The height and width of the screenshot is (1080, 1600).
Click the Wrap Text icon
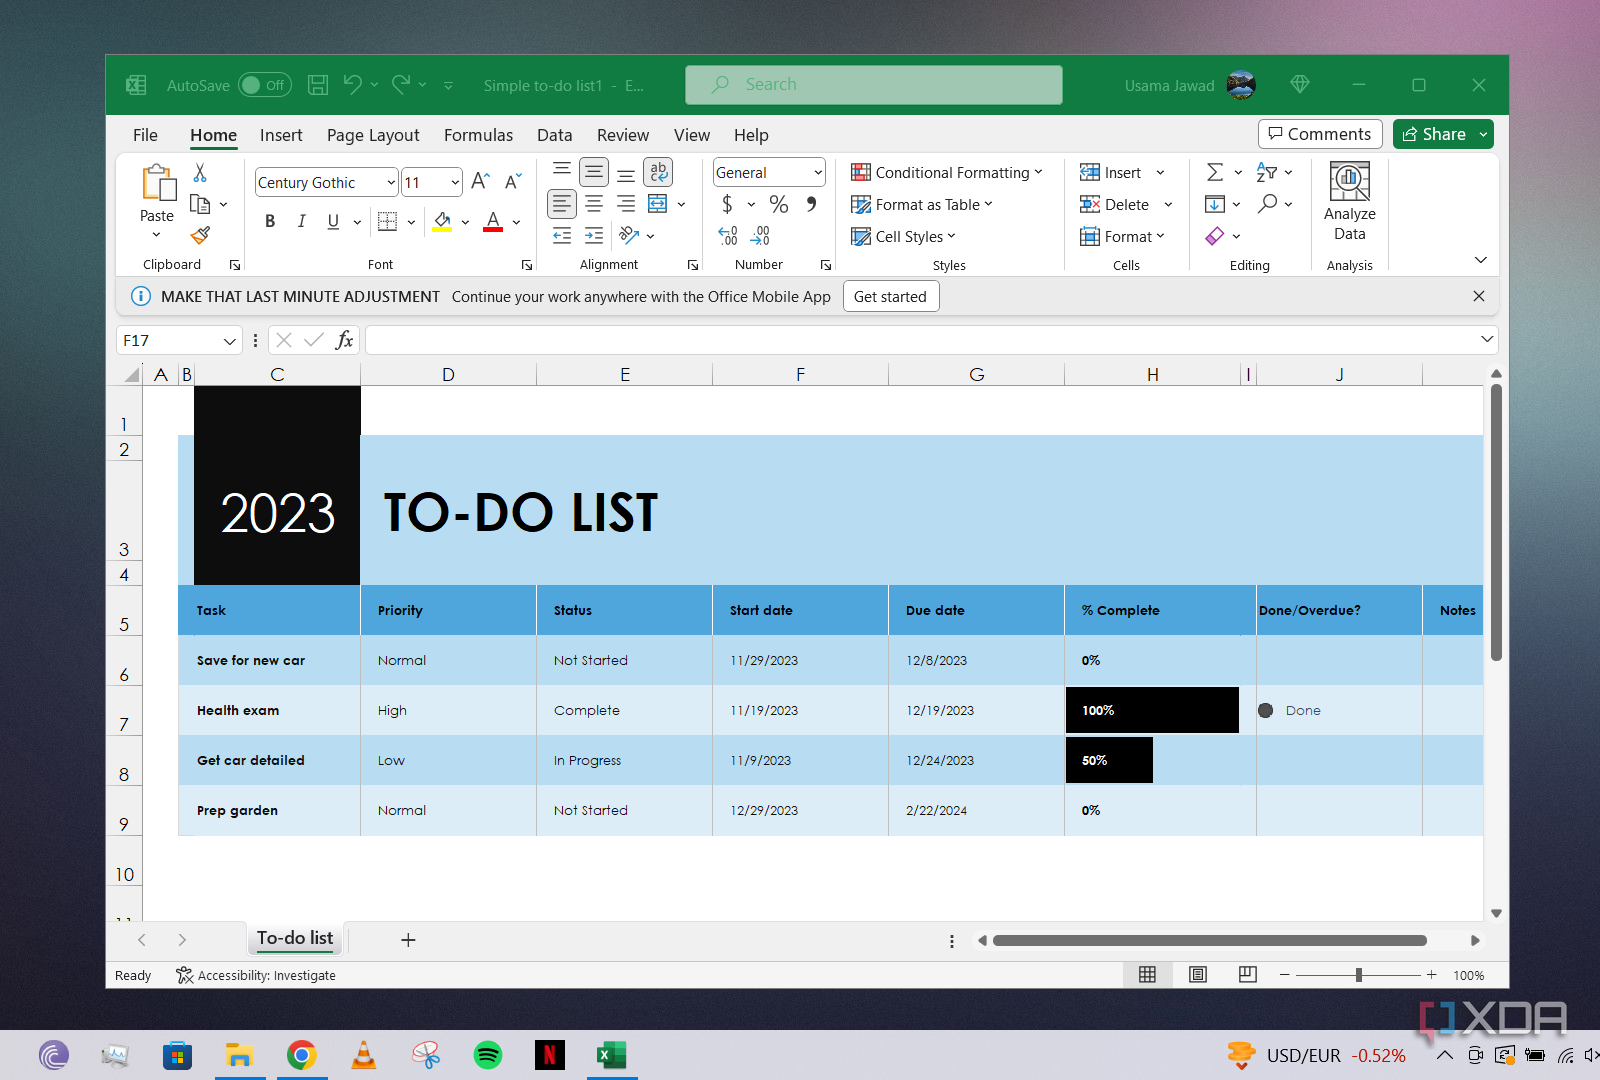pyautogui.click(x=658, y=173)
